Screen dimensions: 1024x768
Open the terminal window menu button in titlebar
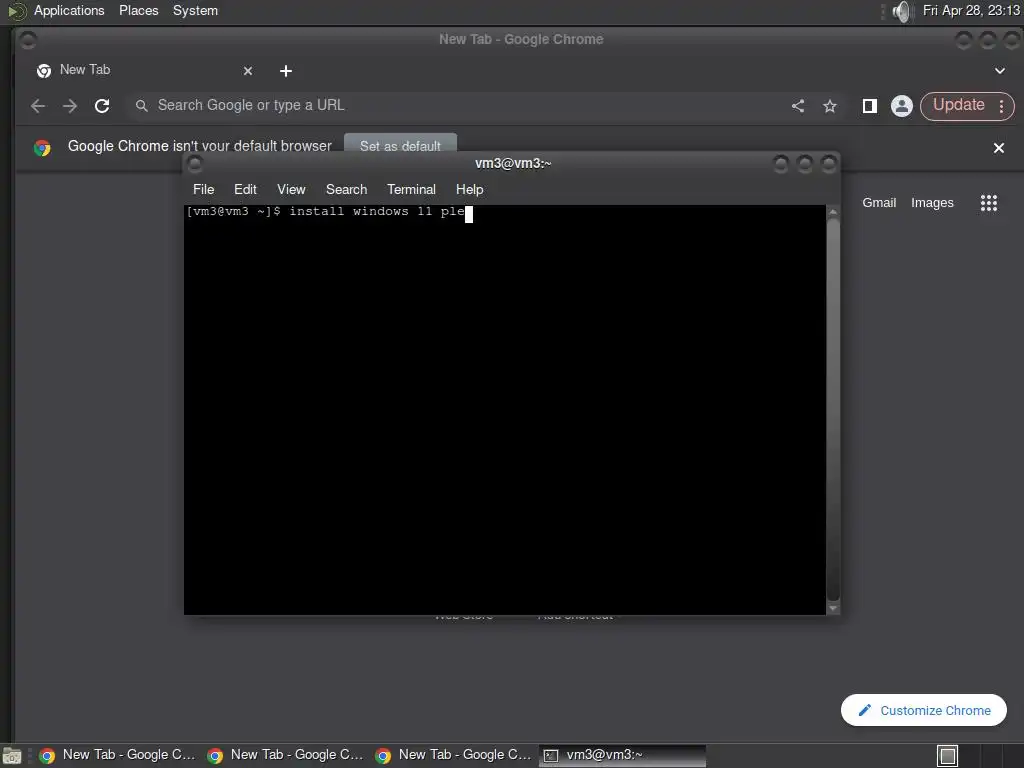(x=195, y=164)
